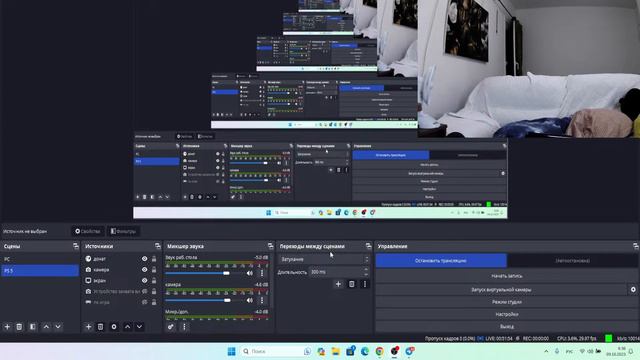Toggle visibility of the камера source
This screenshot has height=360, width=640.
[144, 270]
